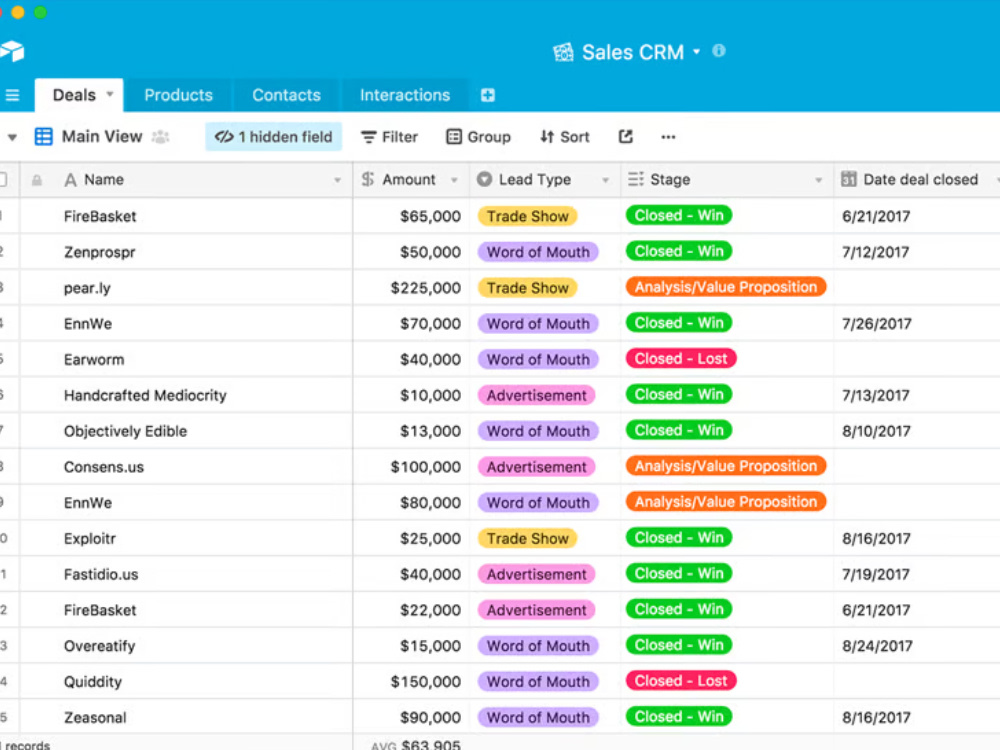Click Trade Show tag in FireBasket $65,000 row

click(527, 216)
